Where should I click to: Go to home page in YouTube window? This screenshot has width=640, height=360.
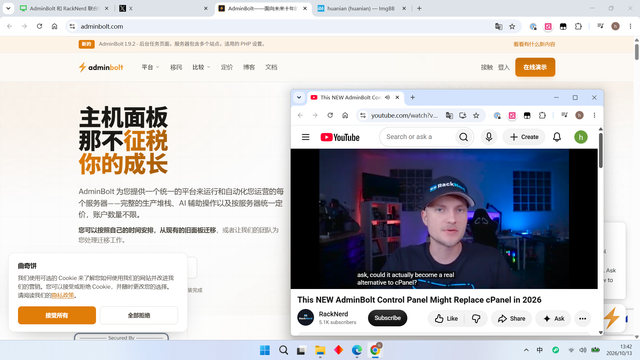pos(345,116)
